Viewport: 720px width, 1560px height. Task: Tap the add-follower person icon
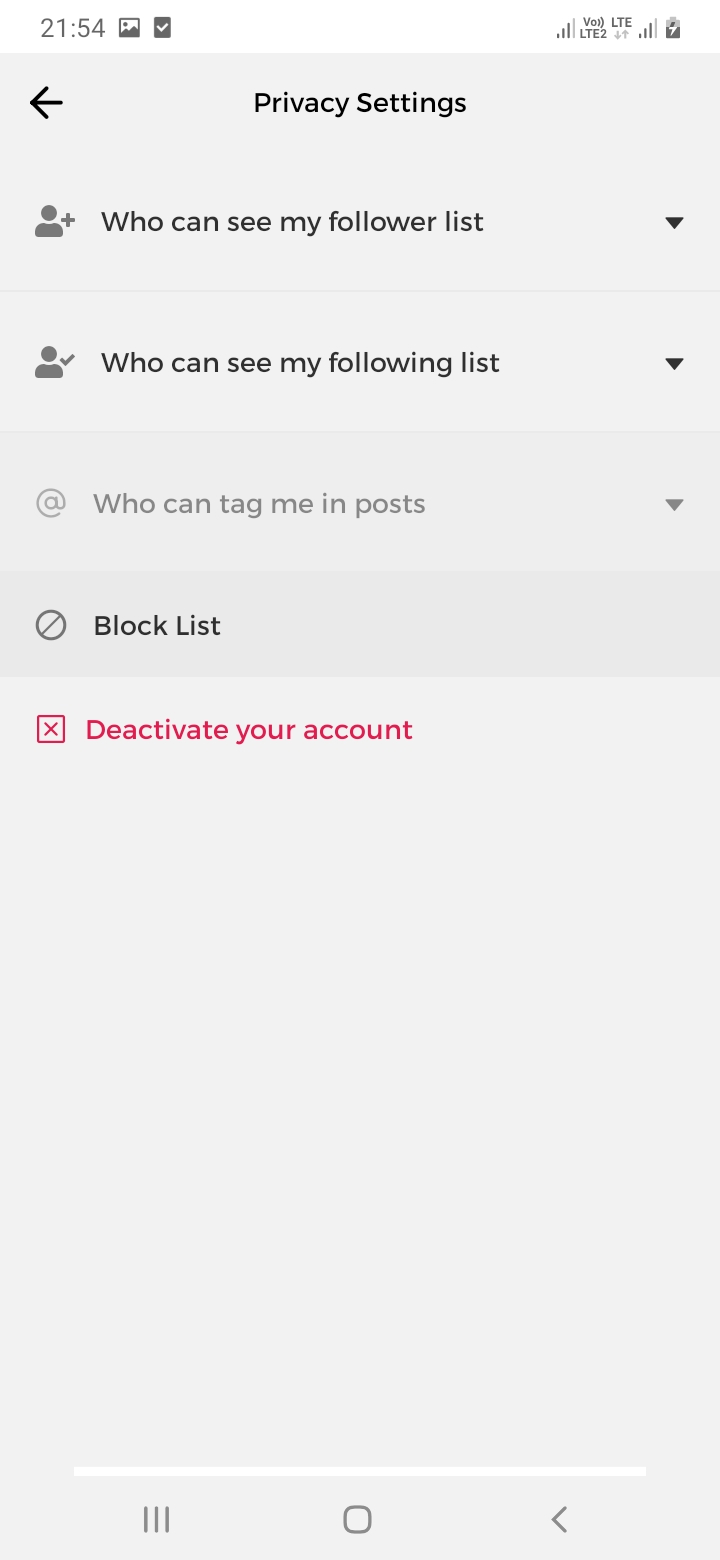click(55, 222)
